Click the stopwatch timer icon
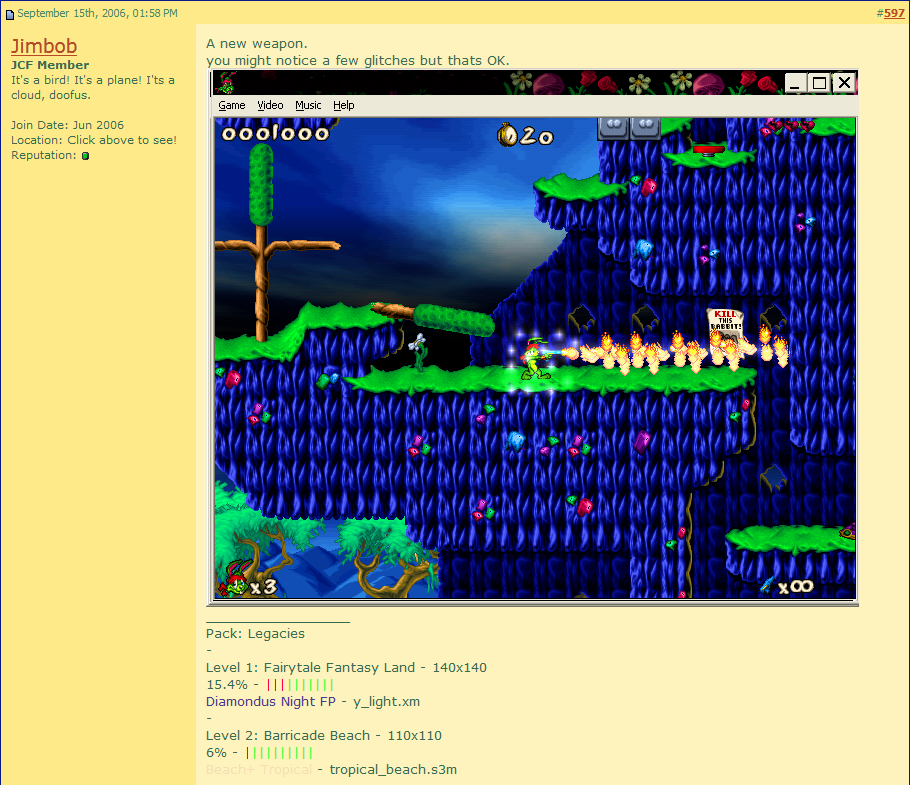The image size is (910, 785). pos(507,135)
